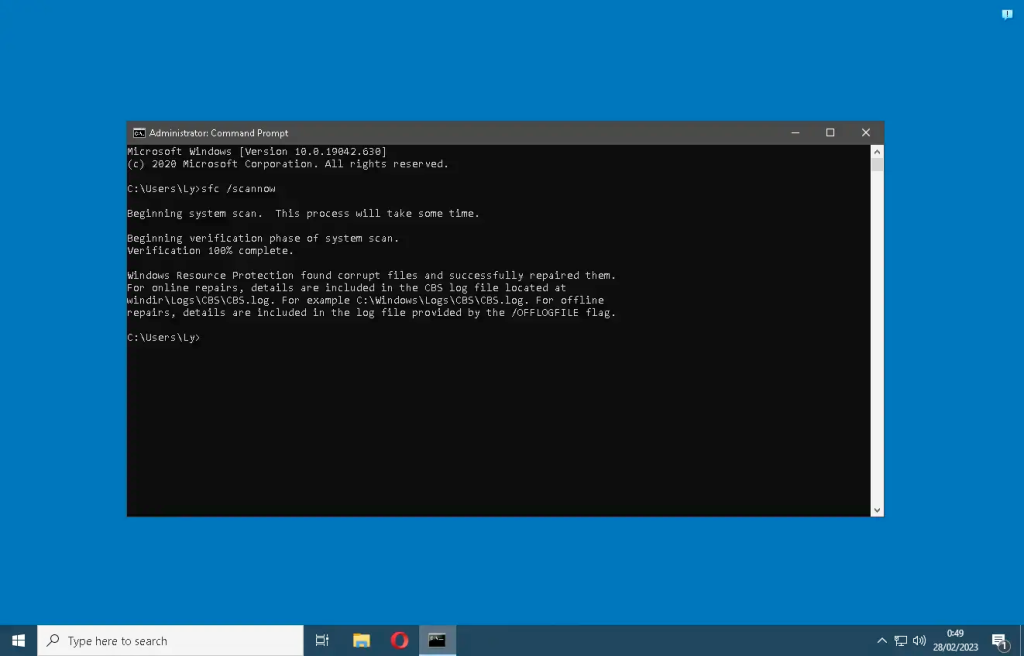The width and height of the screenshot is (1024, 656).
Task: Click the console scrollbar up arrow
Action: coord(877,152)
